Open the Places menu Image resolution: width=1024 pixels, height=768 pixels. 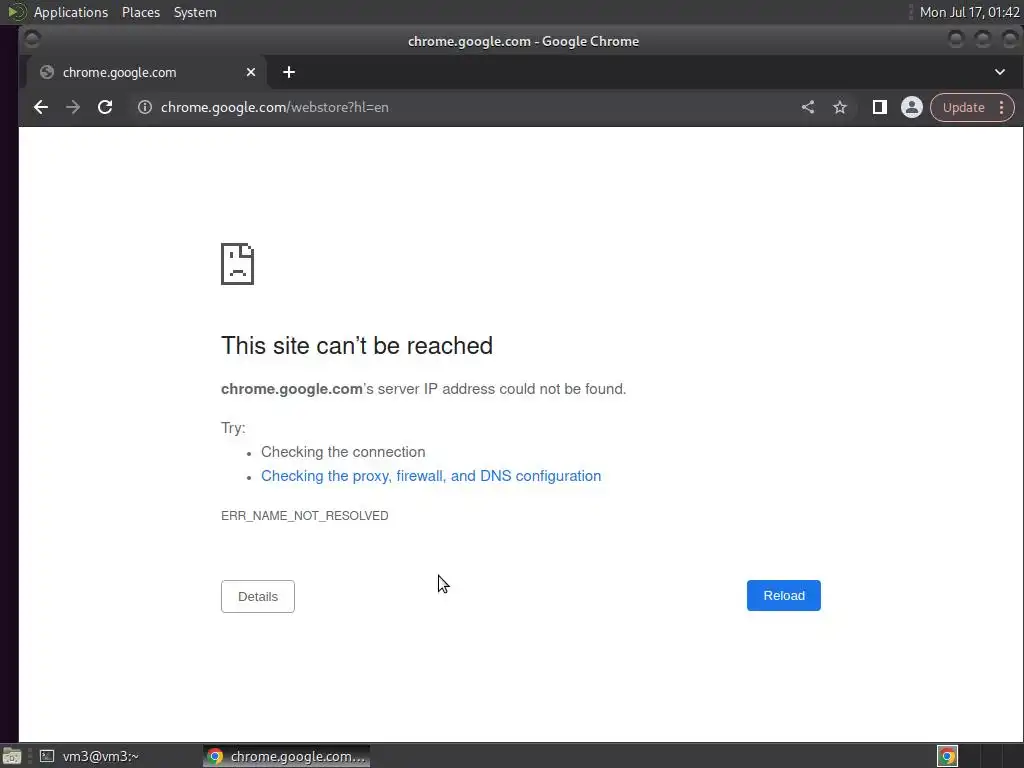pyautogui.click(x=140, y=12)
